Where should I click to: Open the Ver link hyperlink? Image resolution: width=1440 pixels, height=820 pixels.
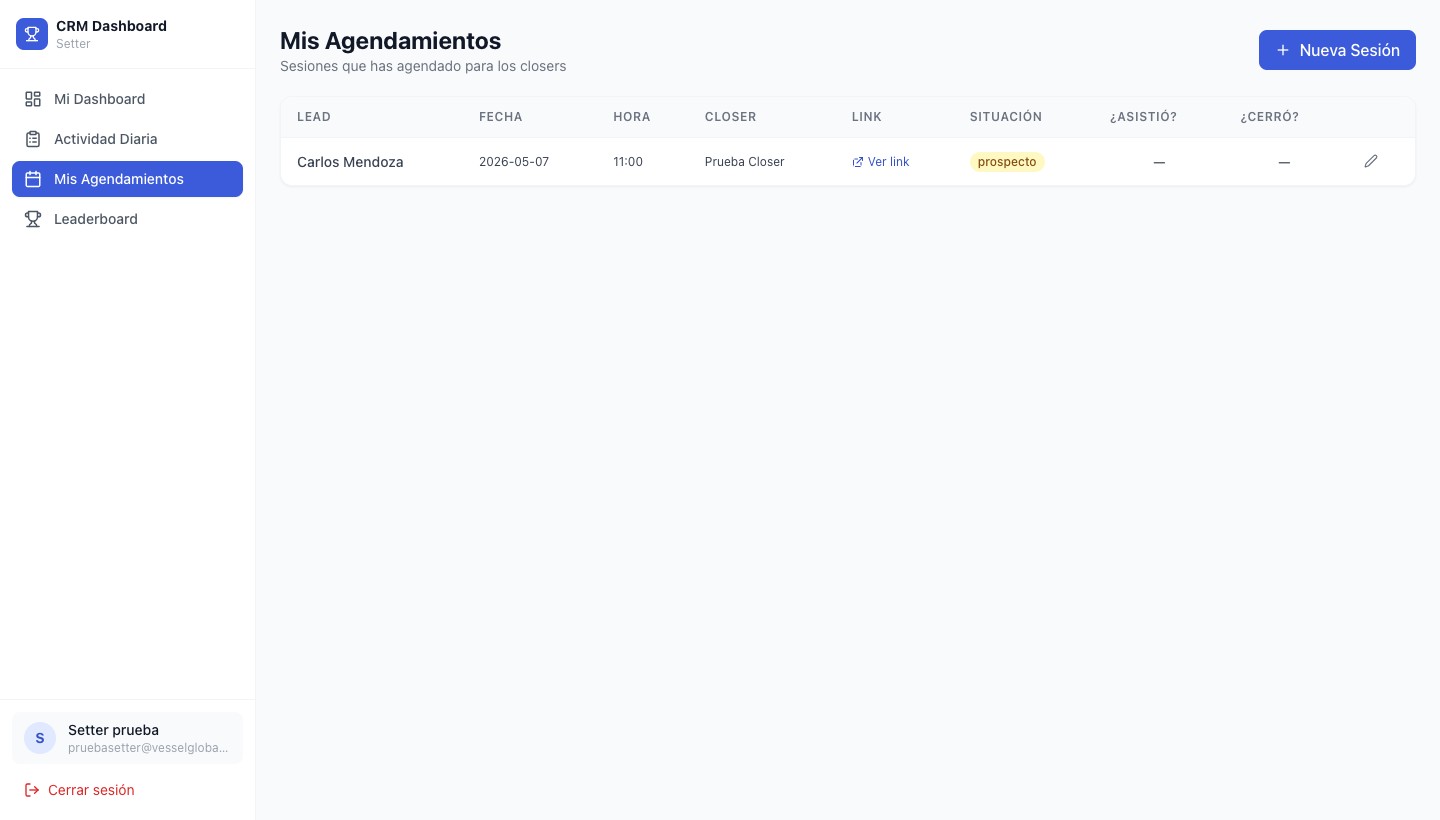coord(888,162)
